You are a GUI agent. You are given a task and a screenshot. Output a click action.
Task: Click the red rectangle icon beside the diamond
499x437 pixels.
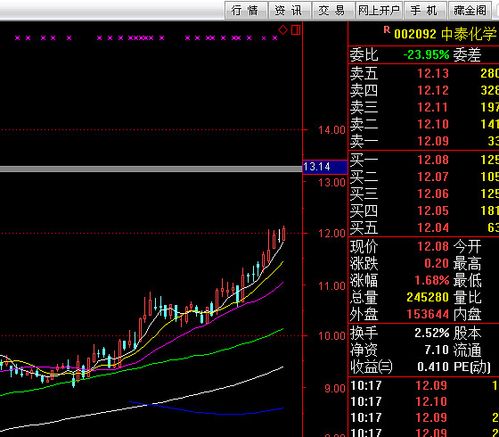click(x=295, y=30)
